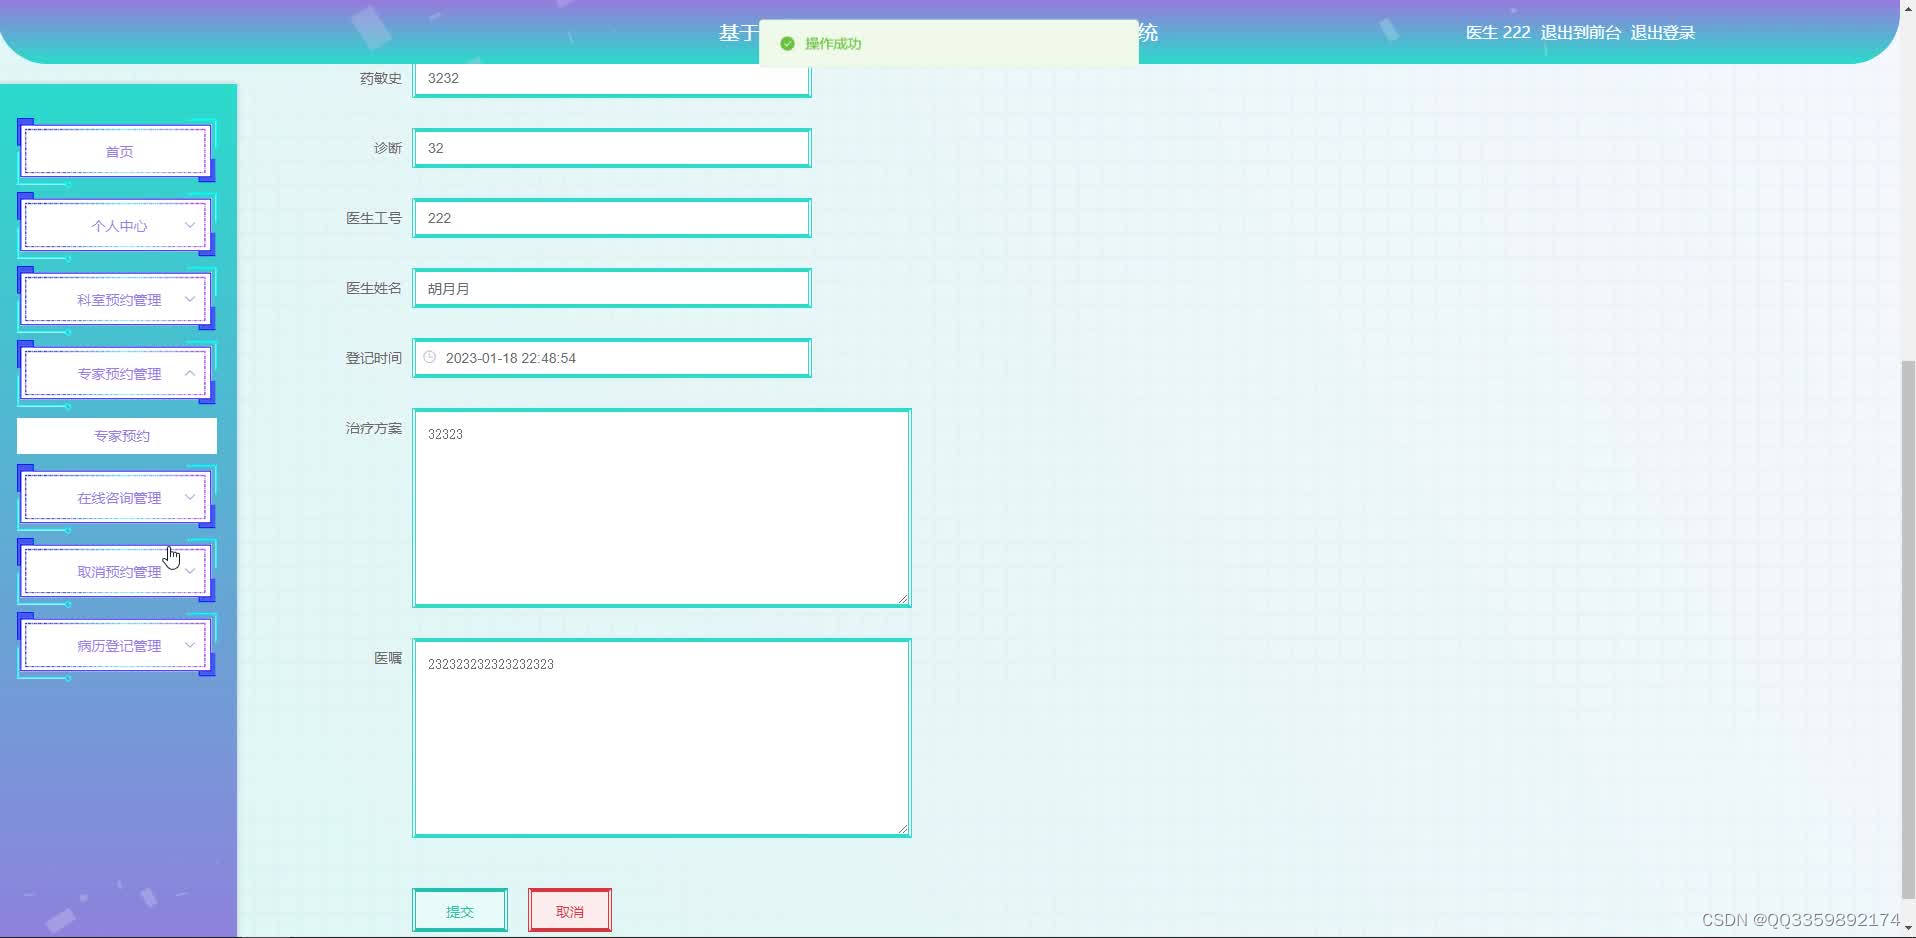This screenshot has width=1916, height=938.
Task: Click the clock icon in 登记时间 field
Action: pos(430,357)
